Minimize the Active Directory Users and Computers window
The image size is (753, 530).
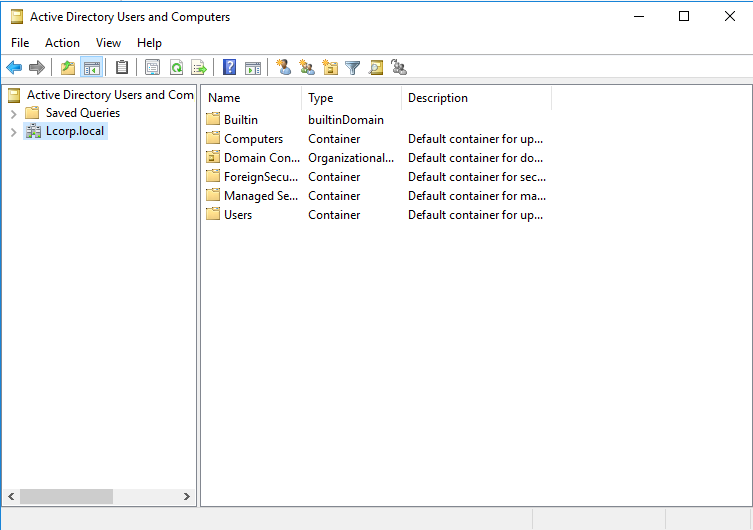coord(639,16)
